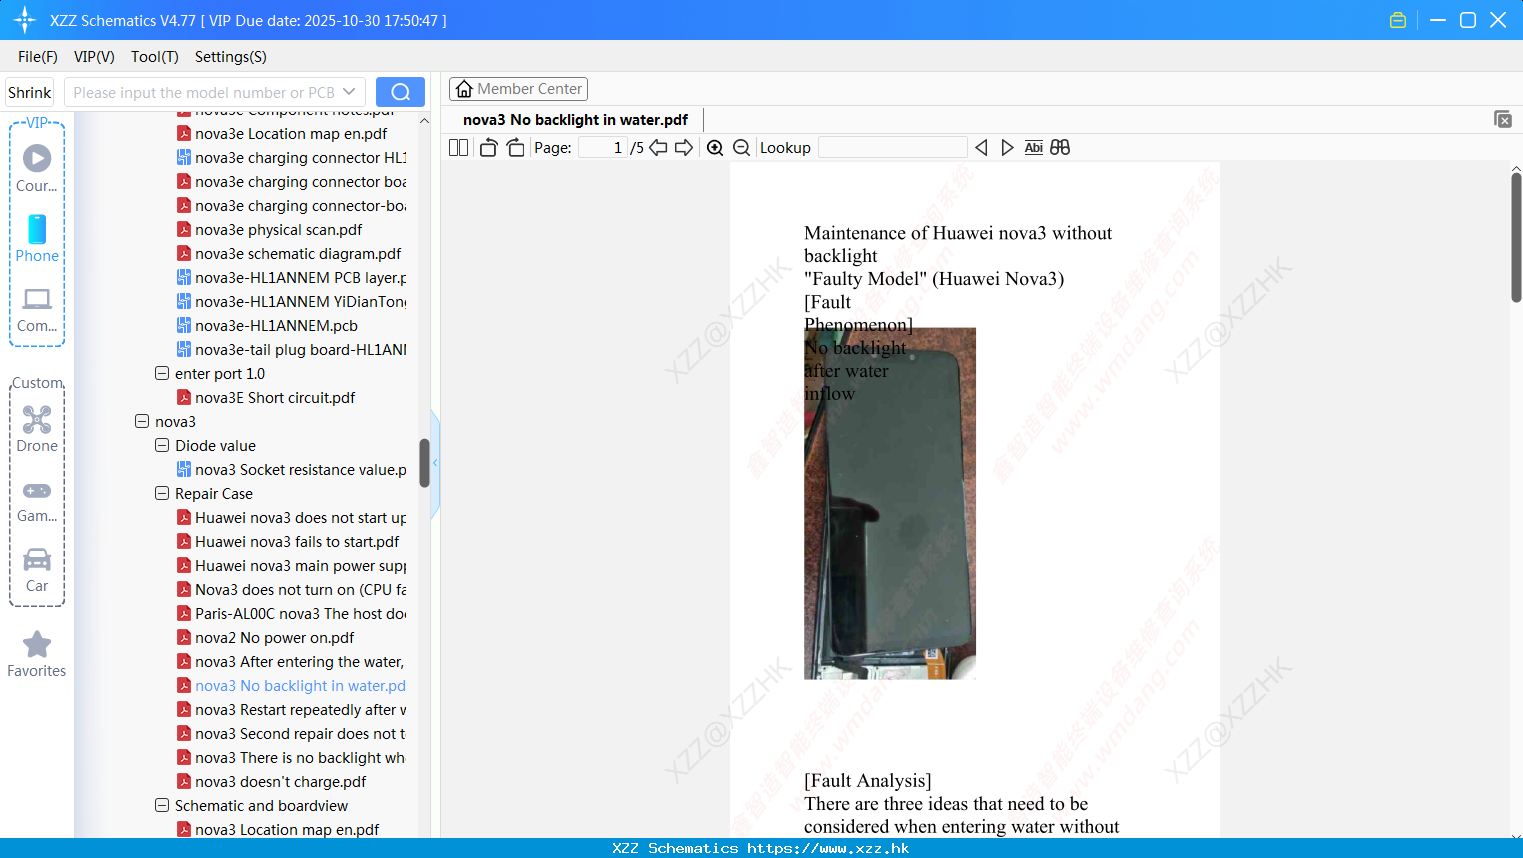Open the Car category
The height and width of the screenshot is (858, 1523).
click(x=37, y=570)
